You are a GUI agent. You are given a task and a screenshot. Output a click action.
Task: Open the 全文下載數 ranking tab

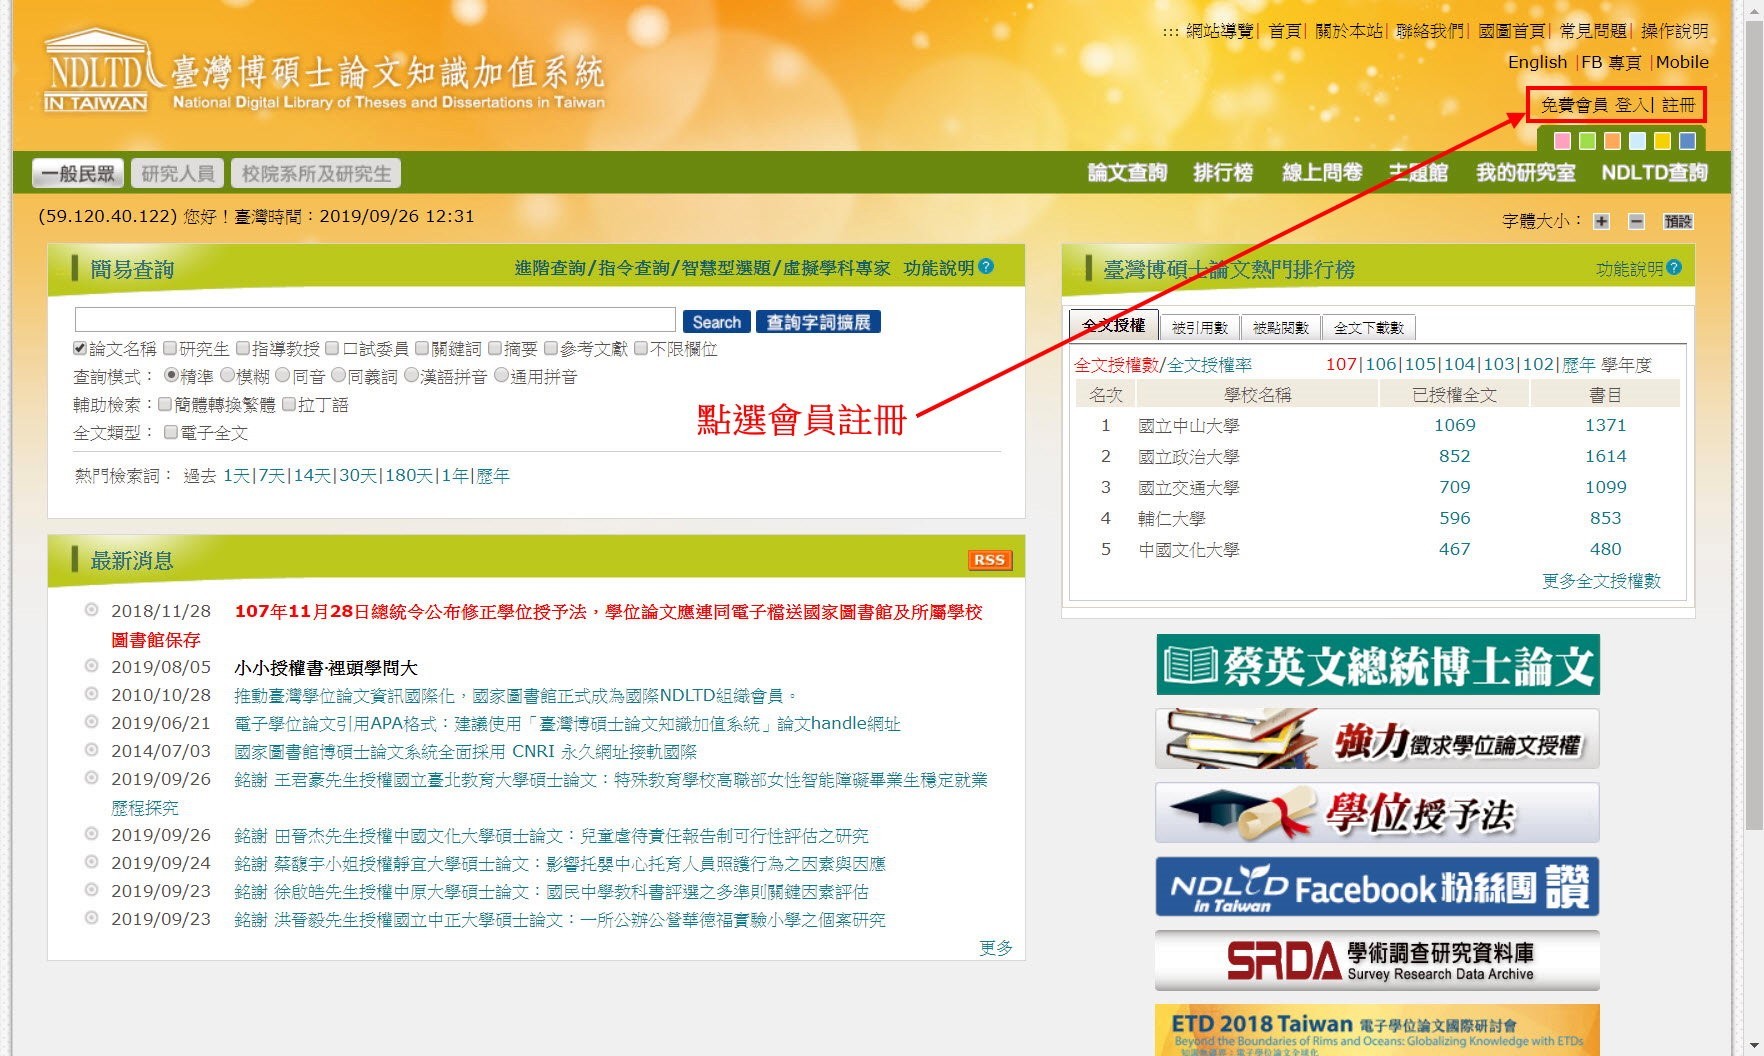pos(1369,327)
